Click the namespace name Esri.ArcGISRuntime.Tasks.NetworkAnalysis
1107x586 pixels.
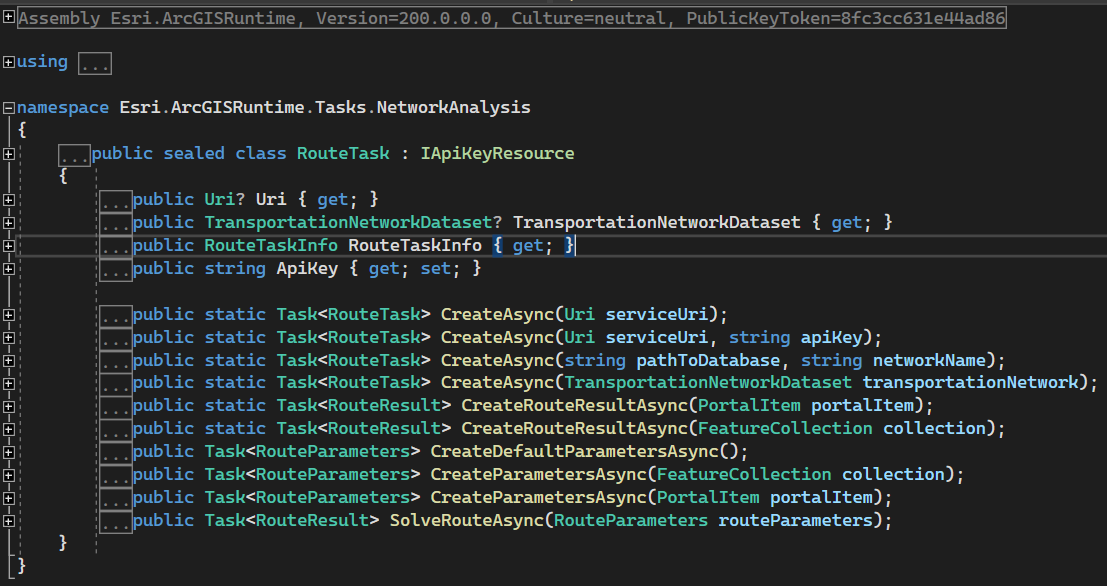(325, 107)
